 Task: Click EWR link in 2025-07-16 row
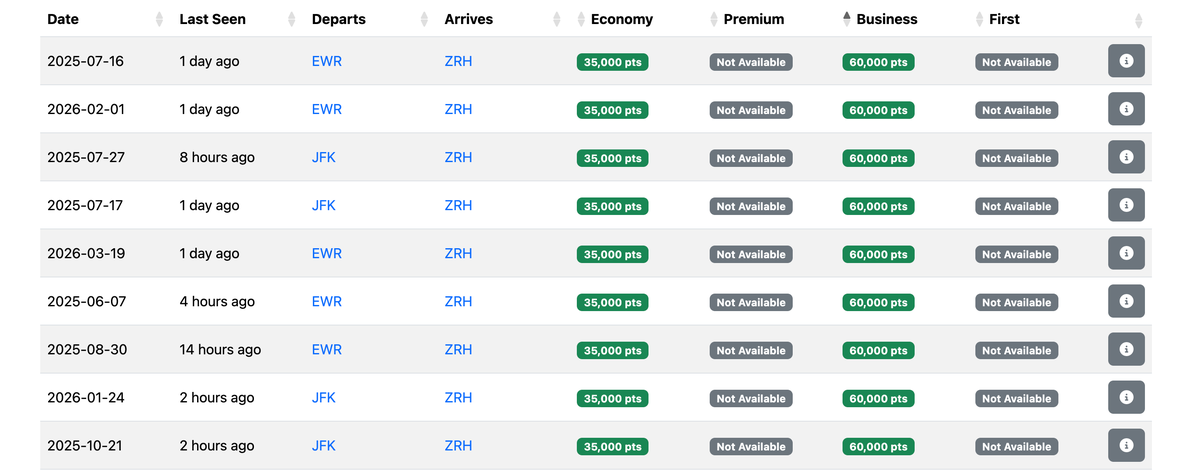[x=327, y=61]
